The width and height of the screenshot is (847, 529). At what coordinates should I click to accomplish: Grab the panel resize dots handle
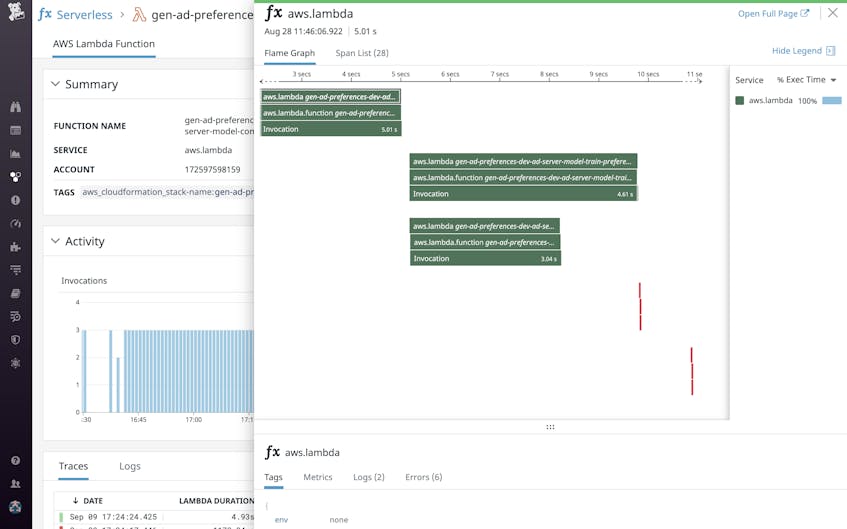(550, 427)
